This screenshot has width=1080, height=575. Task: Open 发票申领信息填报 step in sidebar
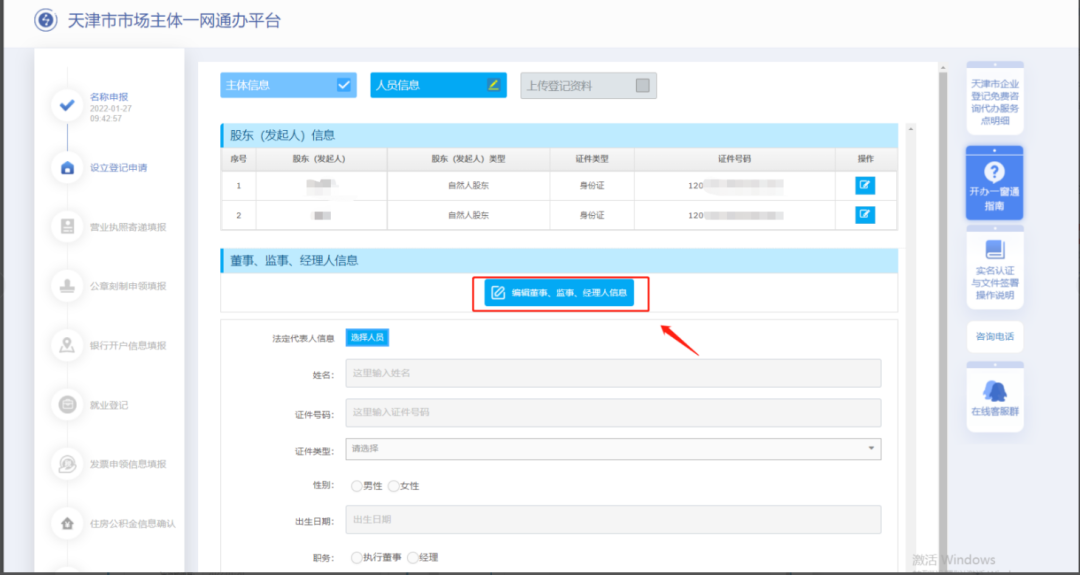(x=128, y=464)
